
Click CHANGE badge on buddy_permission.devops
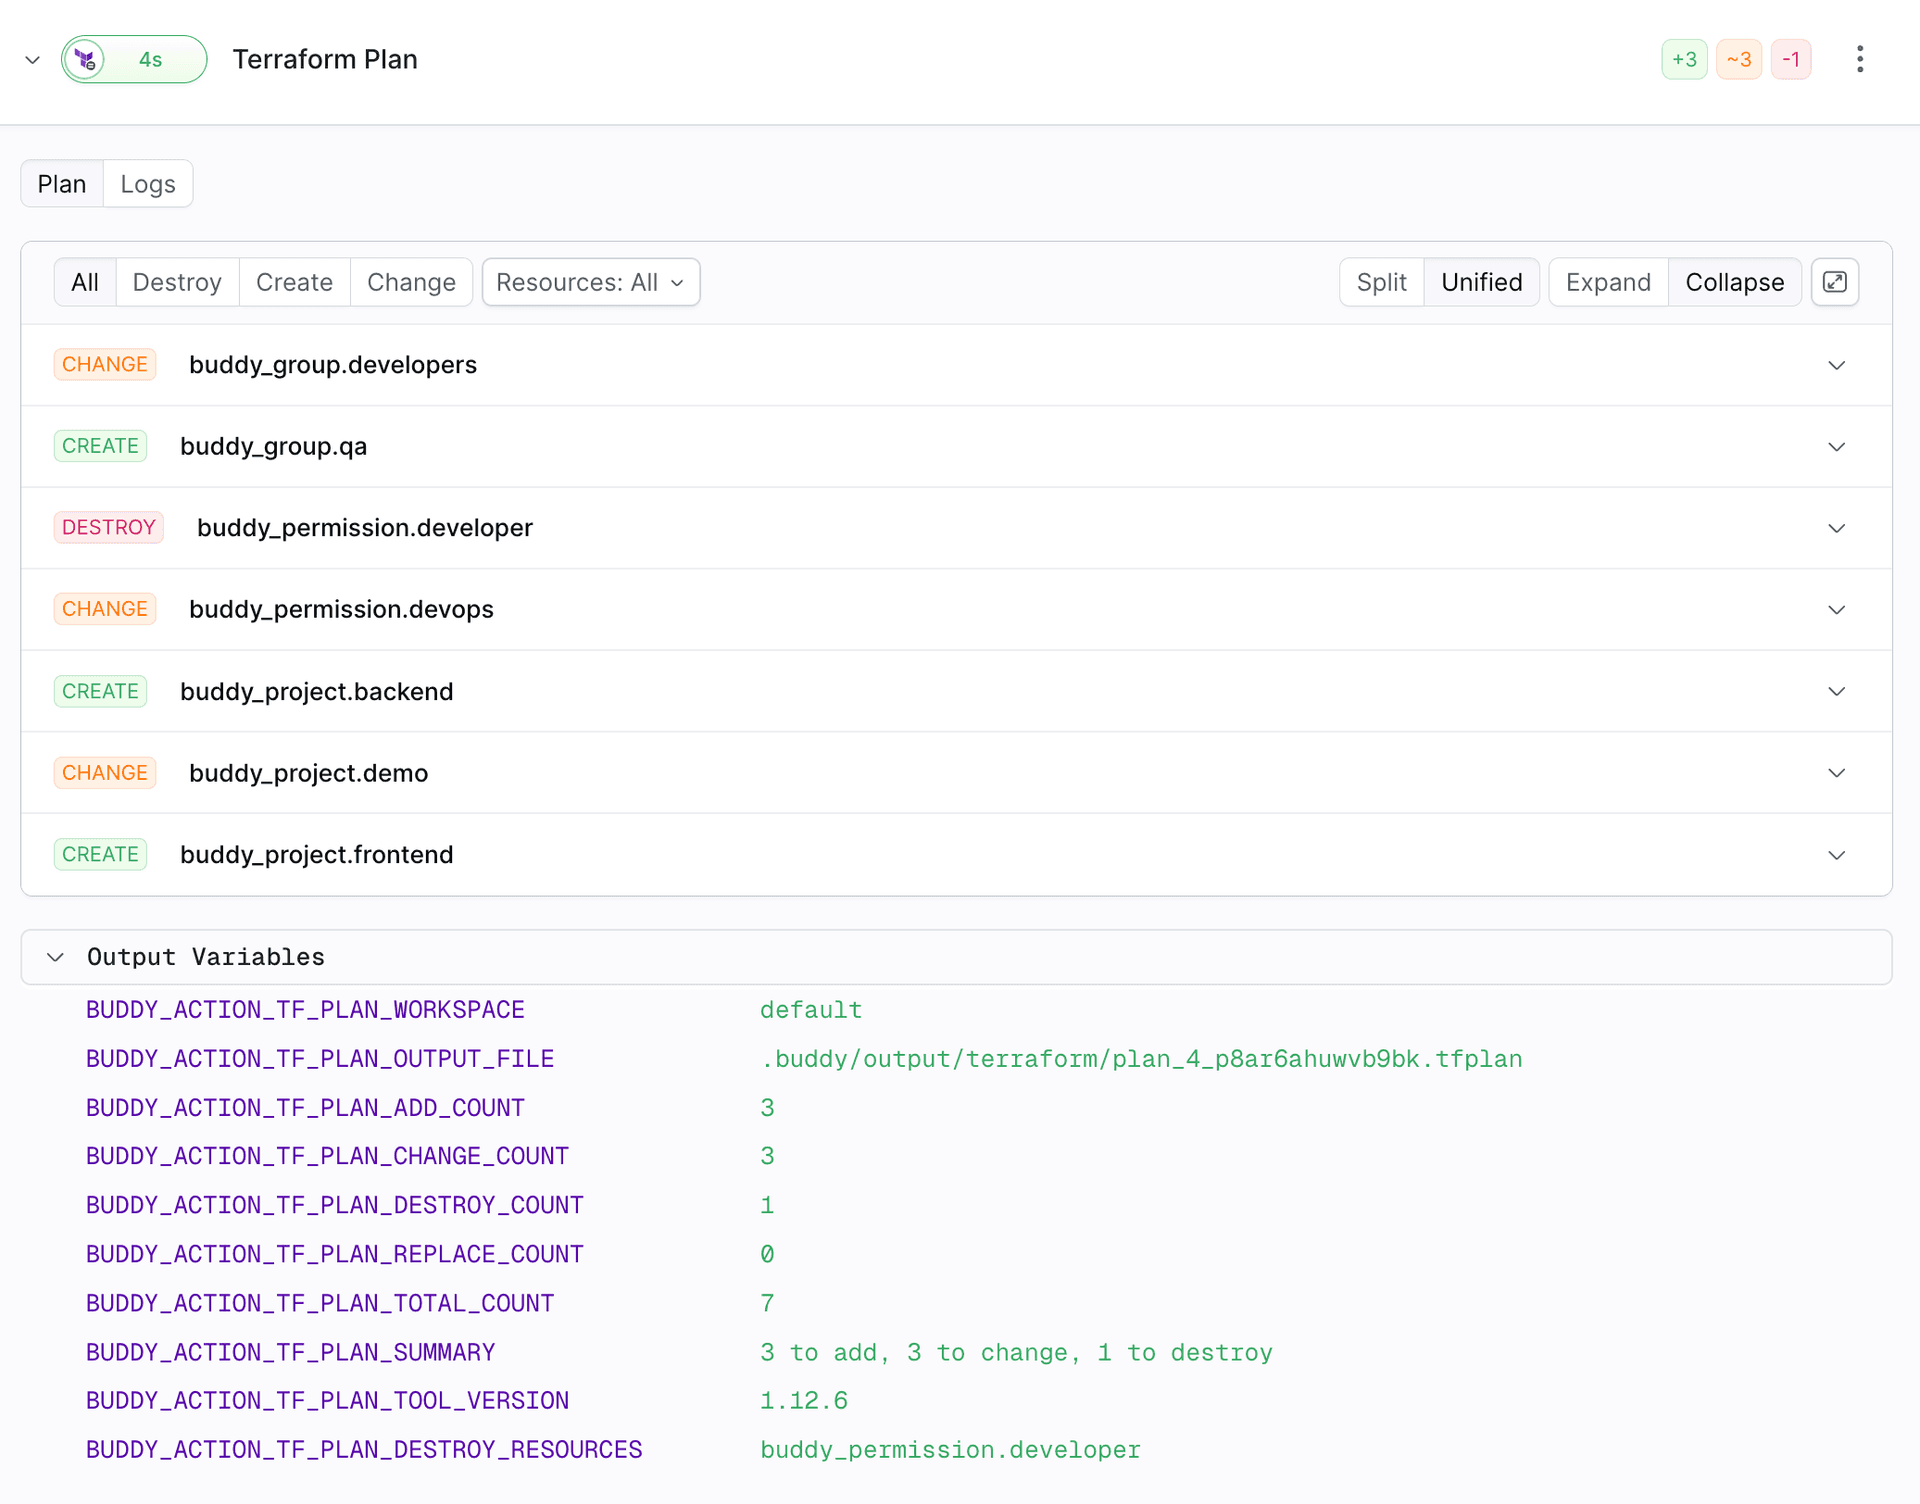tap(105, 609)
